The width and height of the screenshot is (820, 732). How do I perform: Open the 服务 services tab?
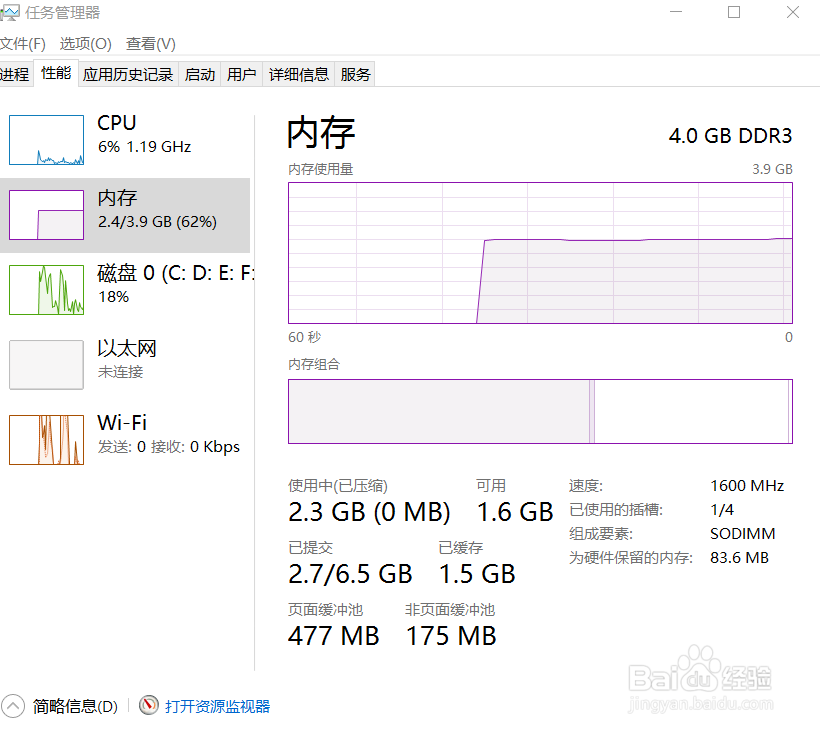[355, 73]
